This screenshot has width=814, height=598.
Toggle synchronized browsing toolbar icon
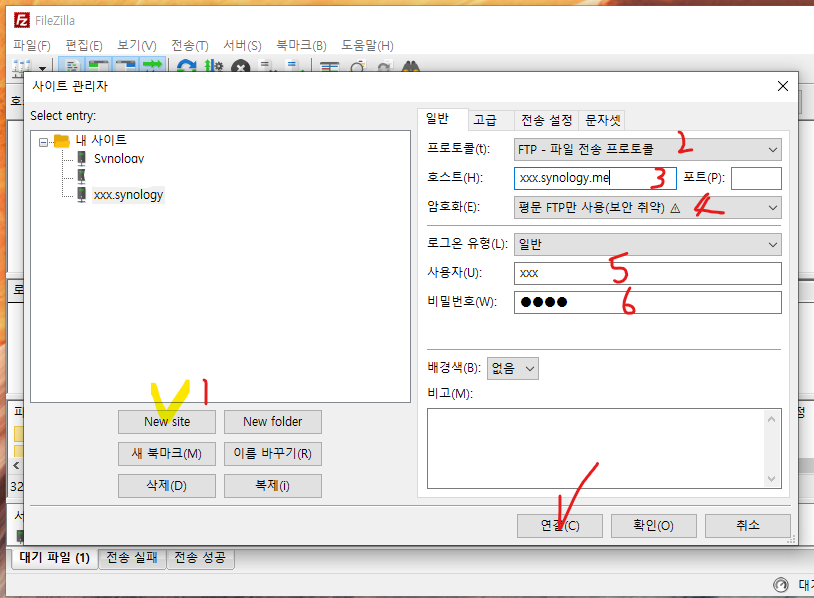(385, 66)
